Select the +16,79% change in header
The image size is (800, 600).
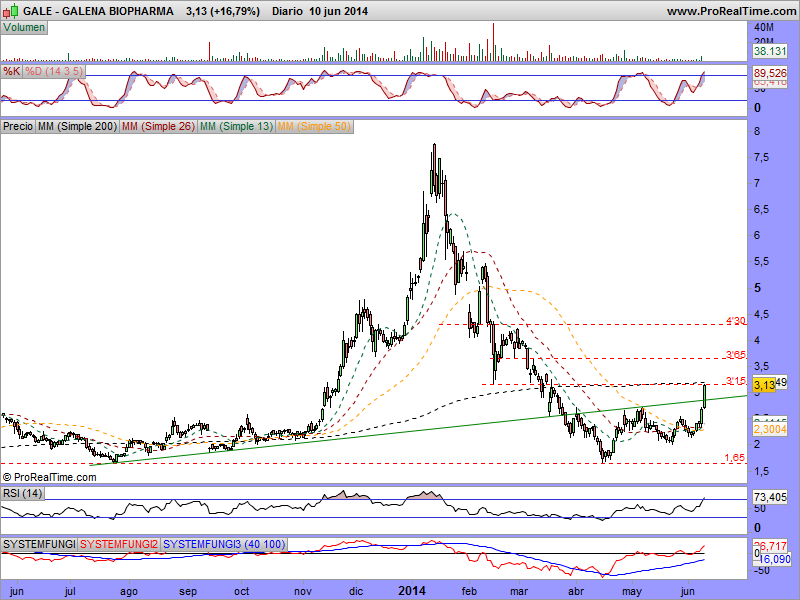[x=236, y=11]
